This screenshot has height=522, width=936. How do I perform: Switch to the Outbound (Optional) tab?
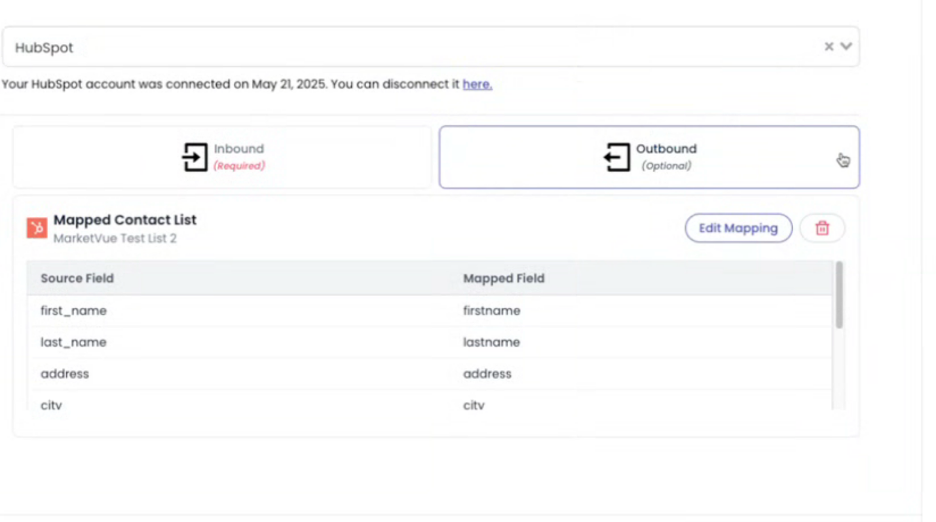649,157
